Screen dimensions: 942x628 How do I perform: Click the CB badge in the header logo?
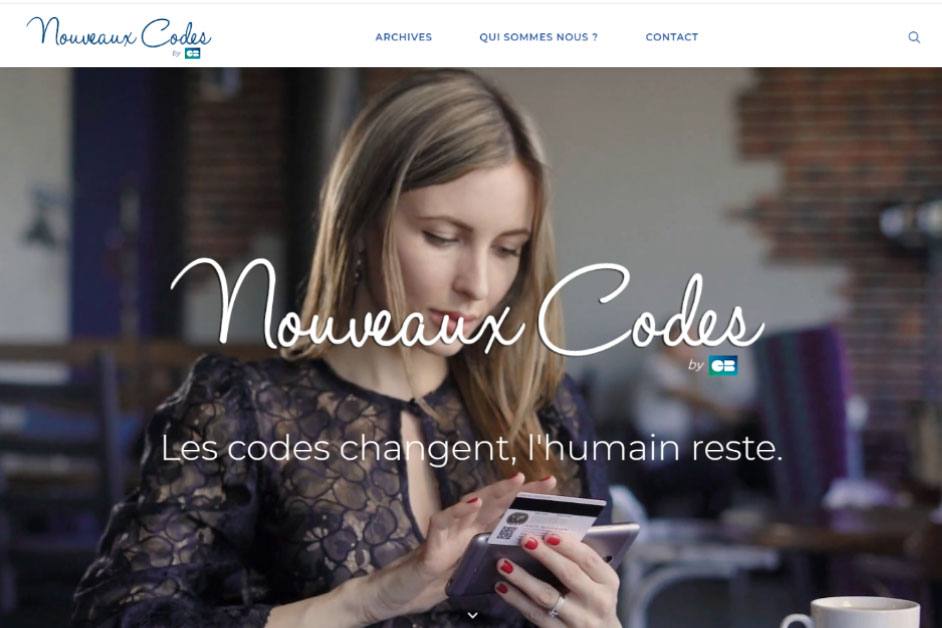tap(192, 53)
